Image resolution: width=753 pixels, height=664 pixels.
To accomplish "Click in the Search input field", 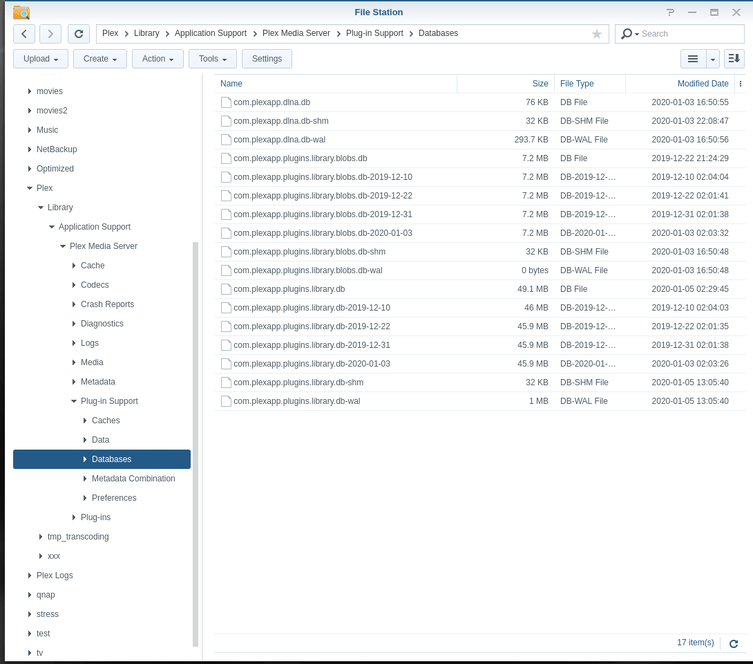I will click(x=691, y=34).
